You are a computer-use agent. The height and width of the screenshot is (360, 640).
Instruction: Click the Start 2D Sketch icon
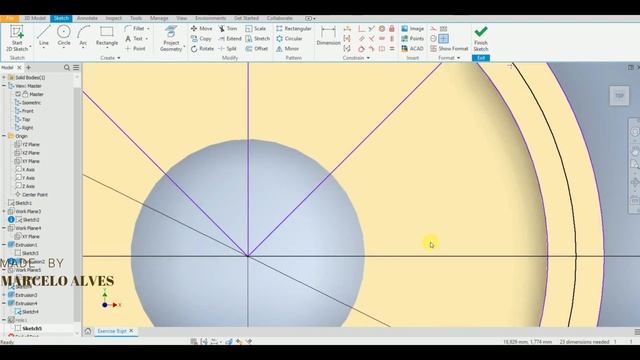pos(17,32)
